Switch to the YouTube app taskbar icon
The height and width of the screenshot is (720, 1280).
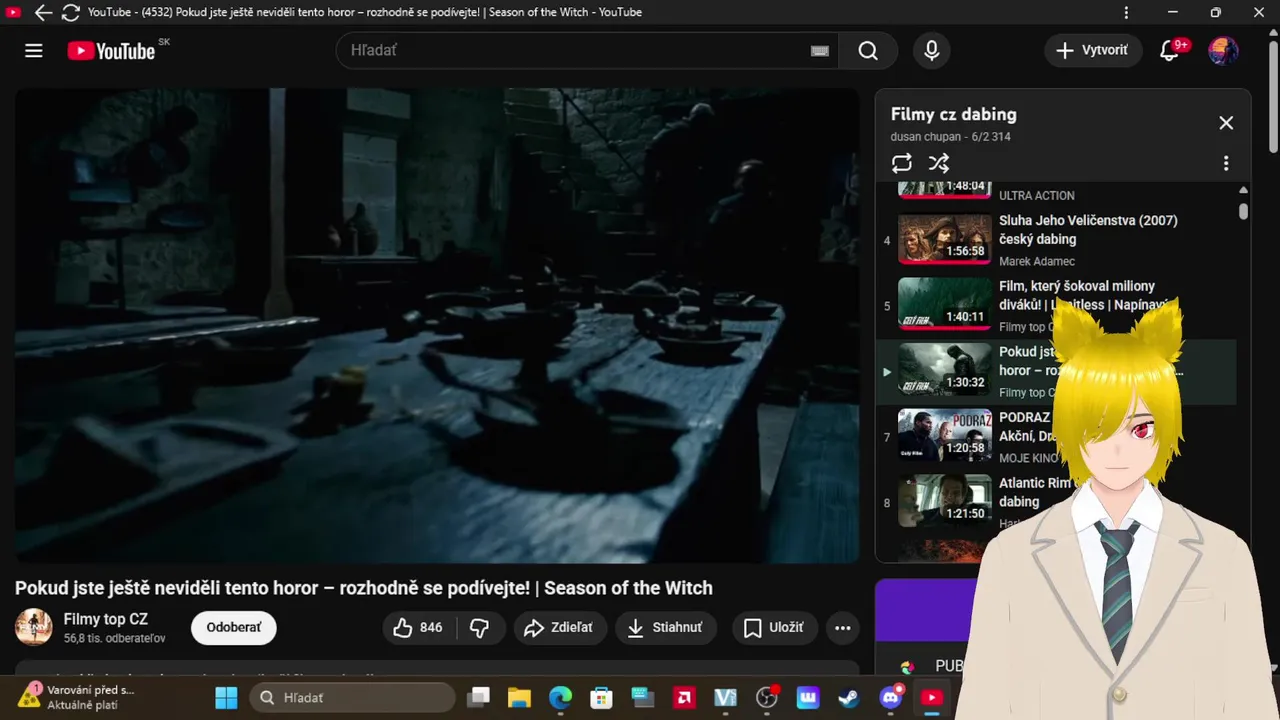[x=932, y=698]
